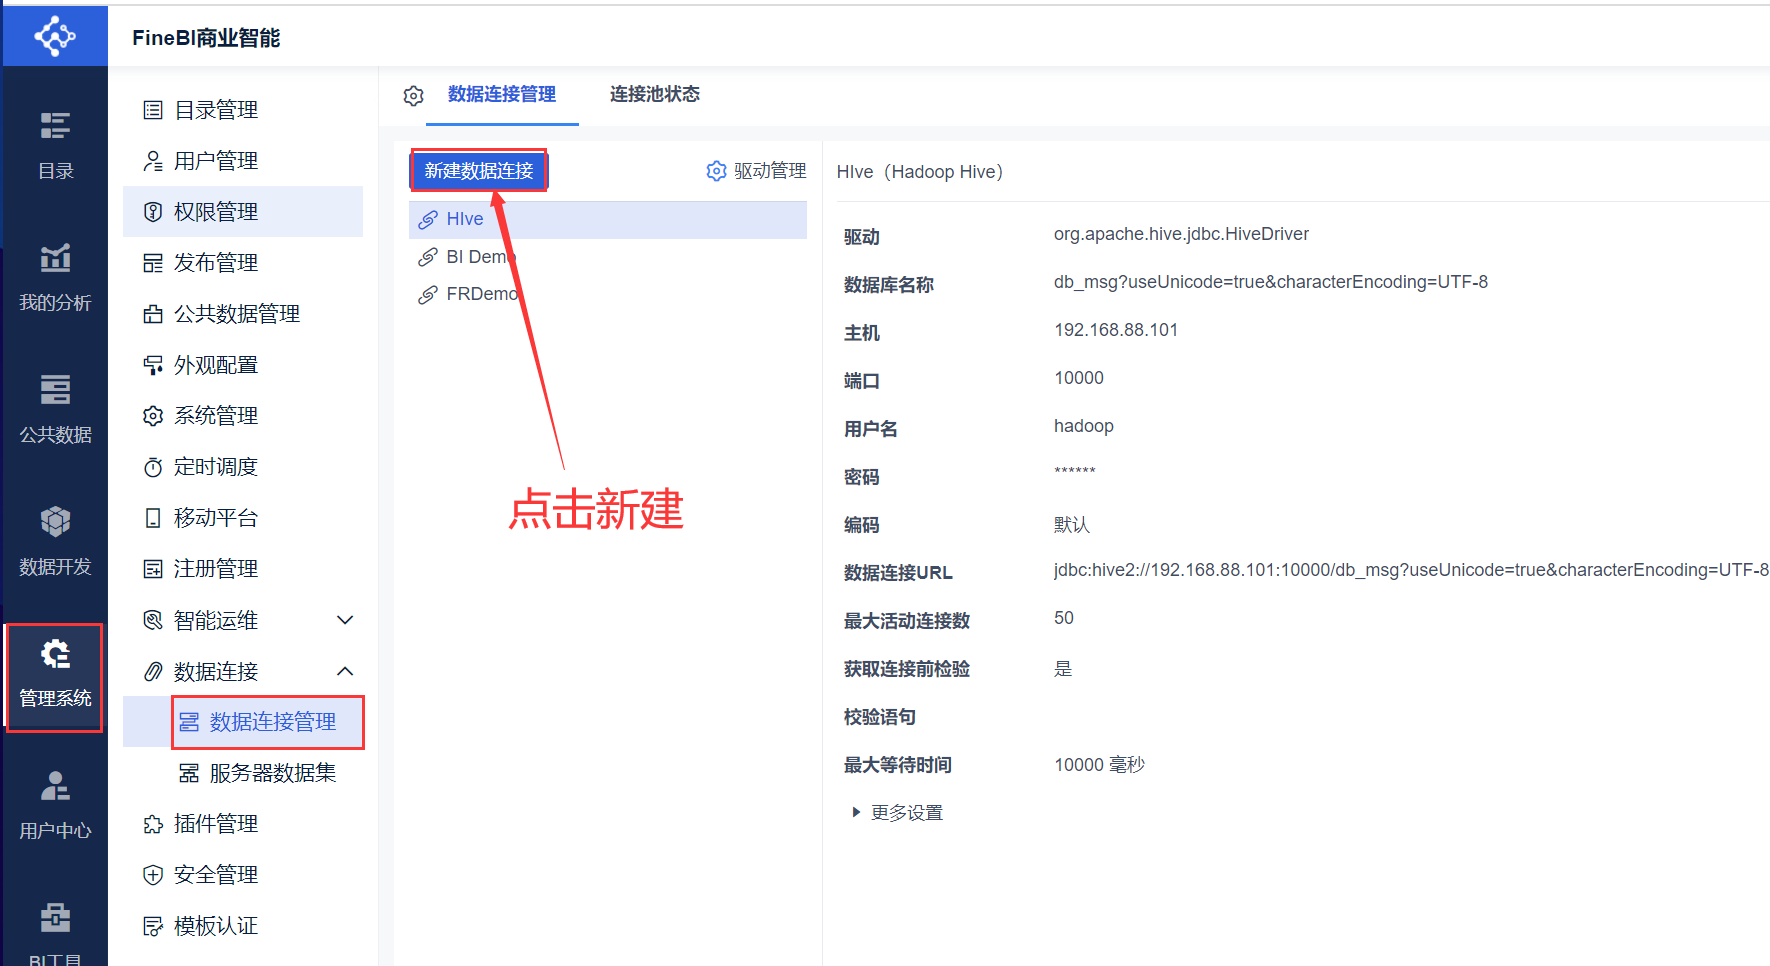切换到连接池状态标签页
The width and height of the screenshot is (1770, 966).
pos(654,95)
